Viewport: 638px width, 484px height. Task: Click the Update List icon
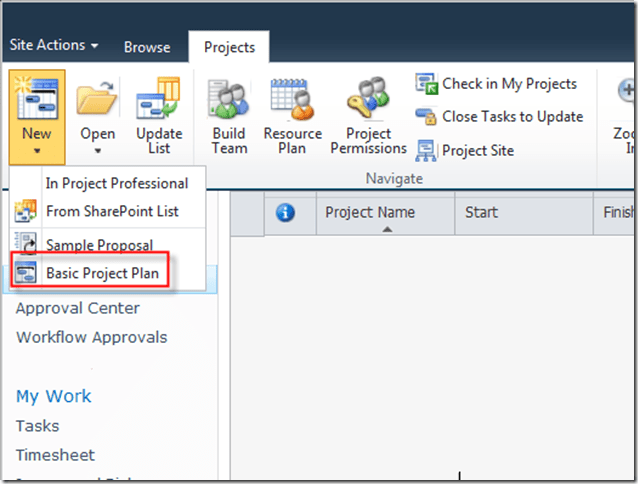pos(159,100)
